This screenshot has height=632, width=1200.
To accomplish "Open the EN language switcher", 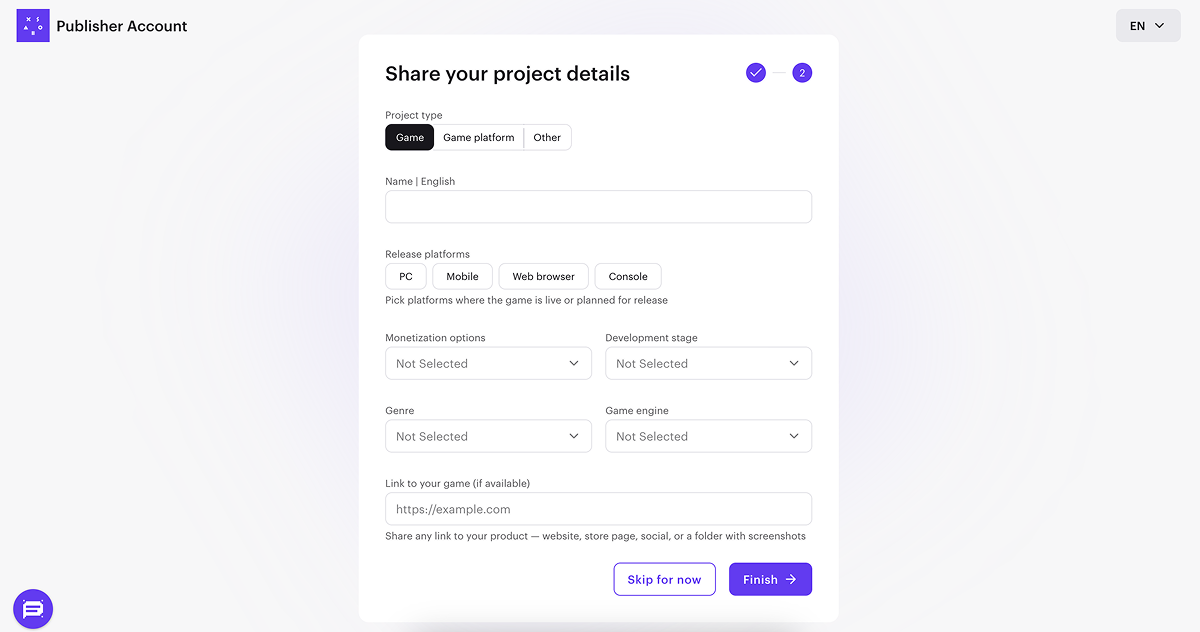I will pyautogui.click(x=1147, y=26).
